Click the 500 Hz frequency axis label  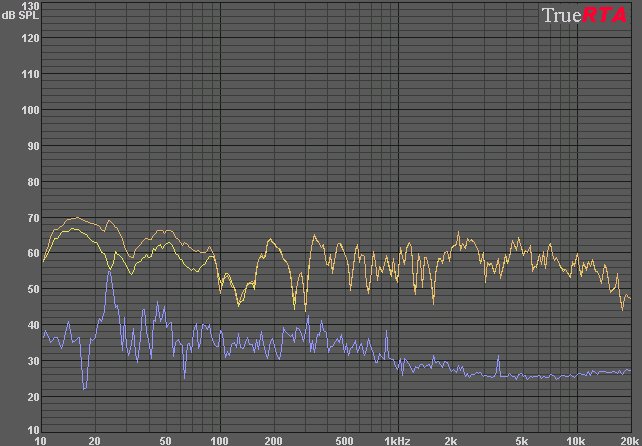click(x=343, y=440)
